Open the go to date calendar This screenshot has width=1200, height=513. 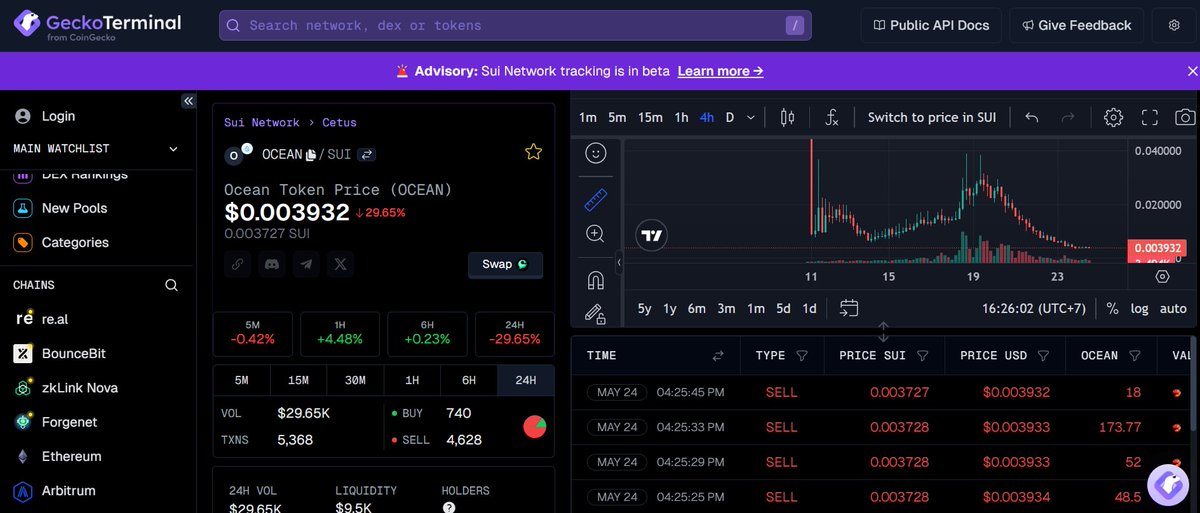tap(849, 308)
